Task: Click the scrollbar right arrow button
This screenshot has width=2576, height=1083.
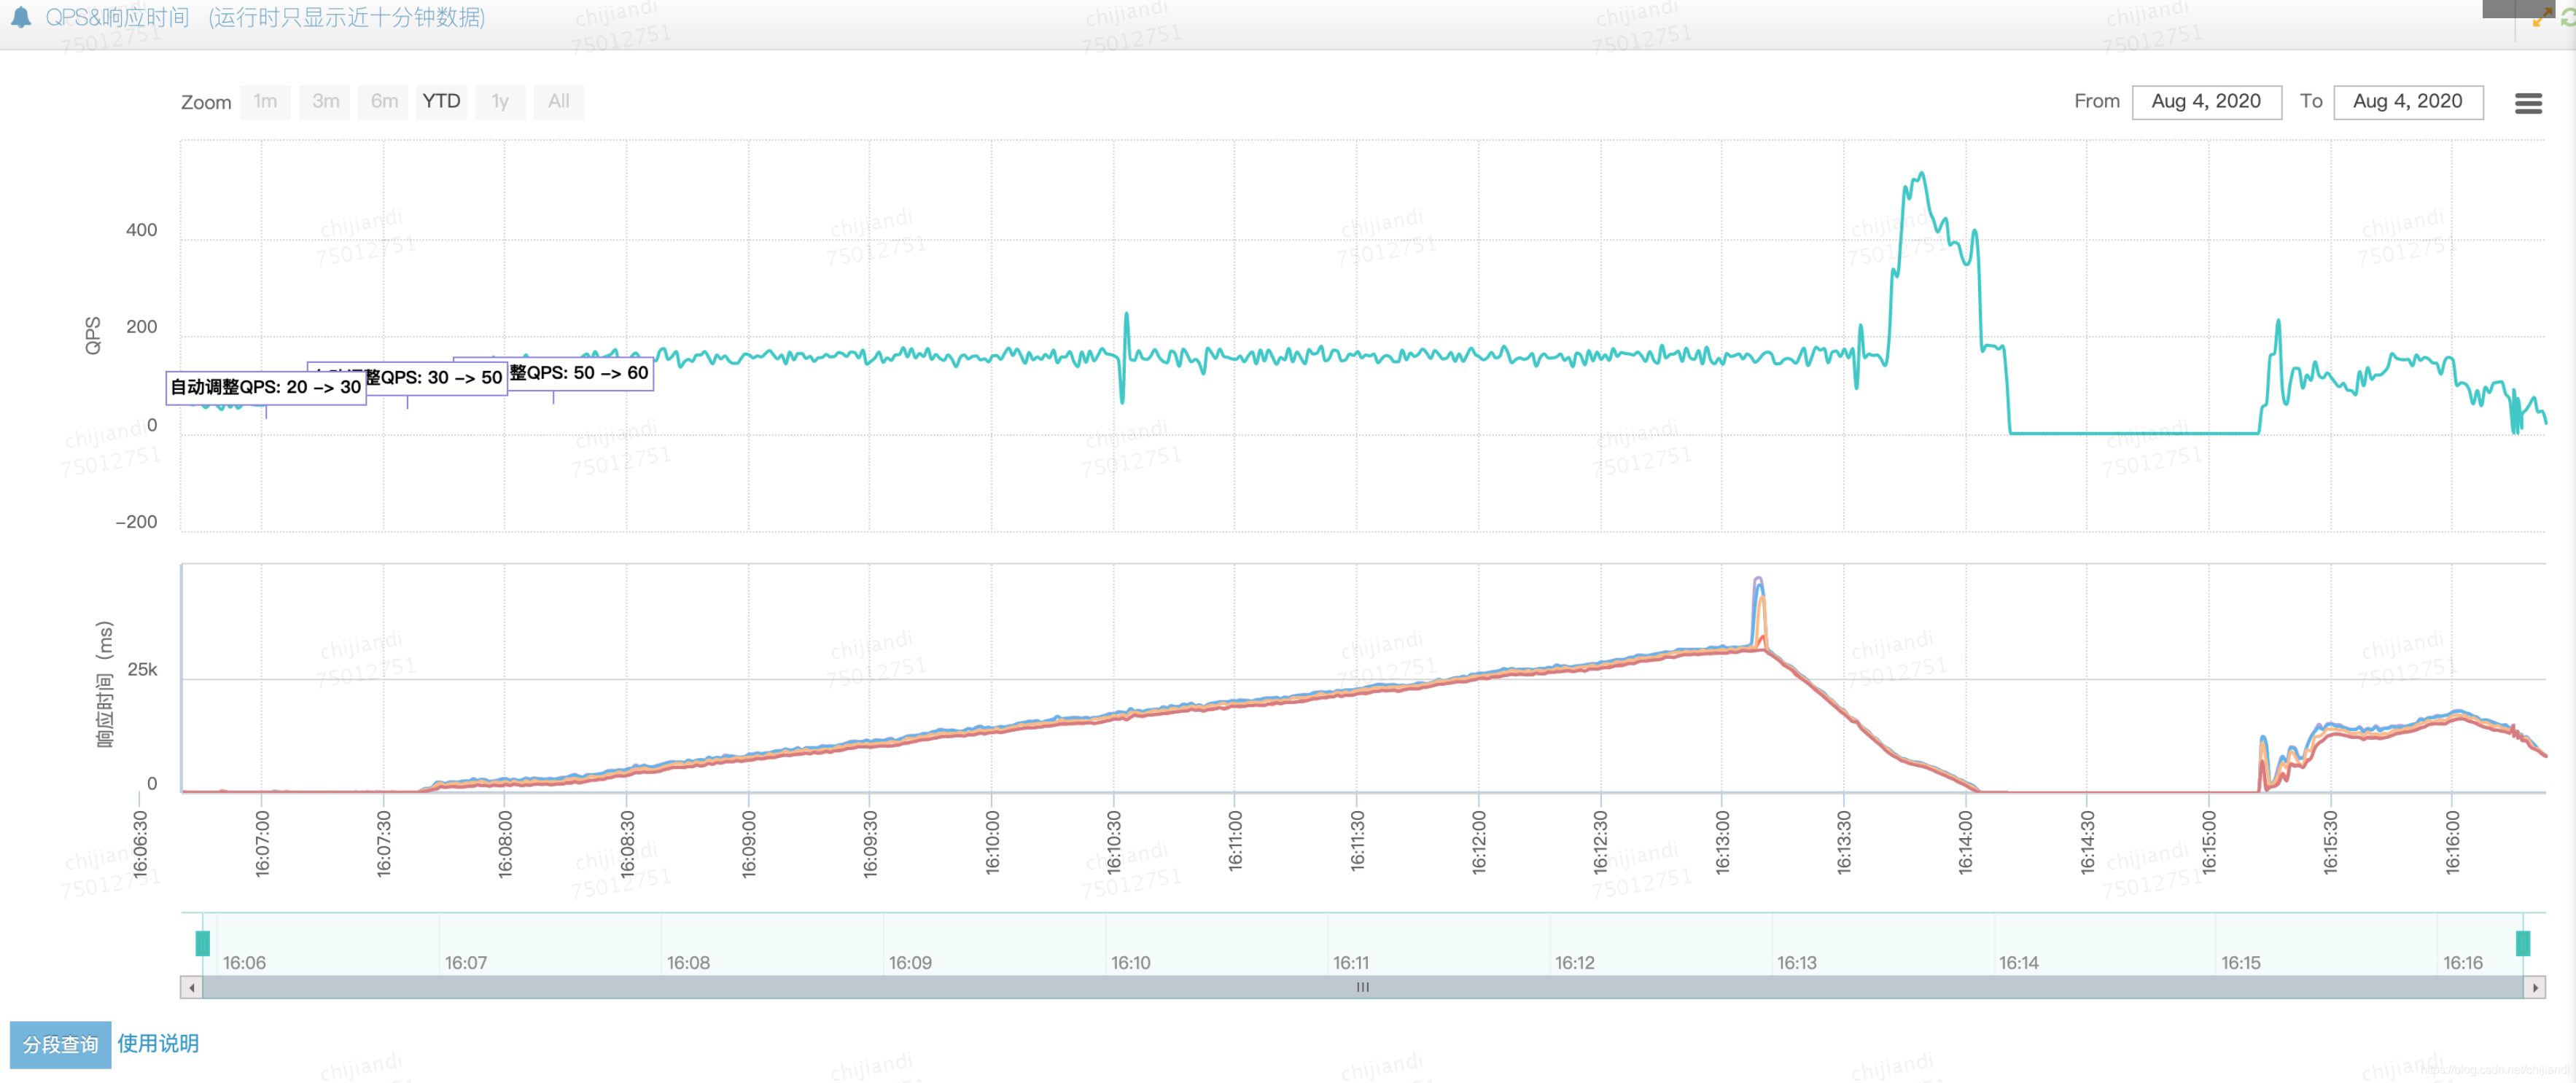Action: (2534, 987)
